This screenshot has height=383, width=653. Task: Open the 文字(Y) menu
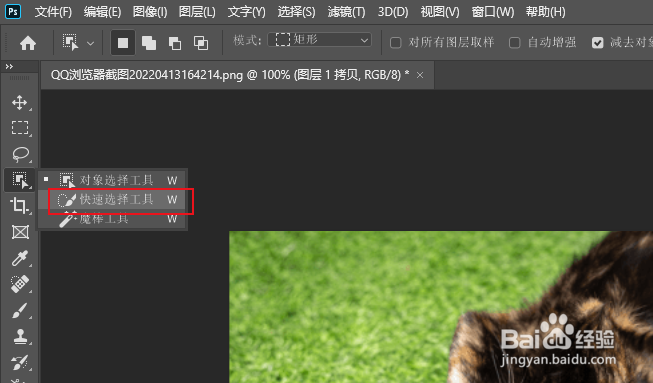pos(246,12)
